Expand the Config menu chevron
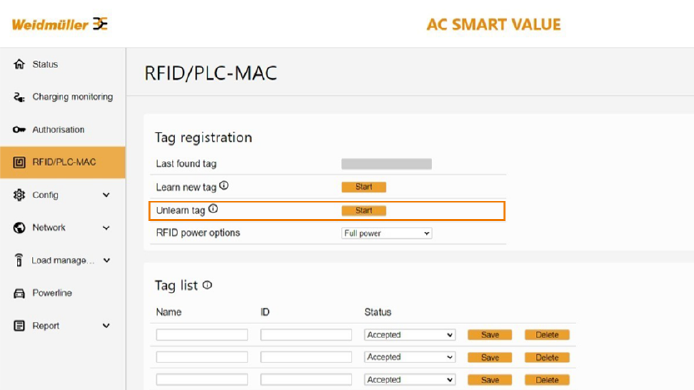Image resolution: width=694 pixels, height=390 pixels. [106, 195]
